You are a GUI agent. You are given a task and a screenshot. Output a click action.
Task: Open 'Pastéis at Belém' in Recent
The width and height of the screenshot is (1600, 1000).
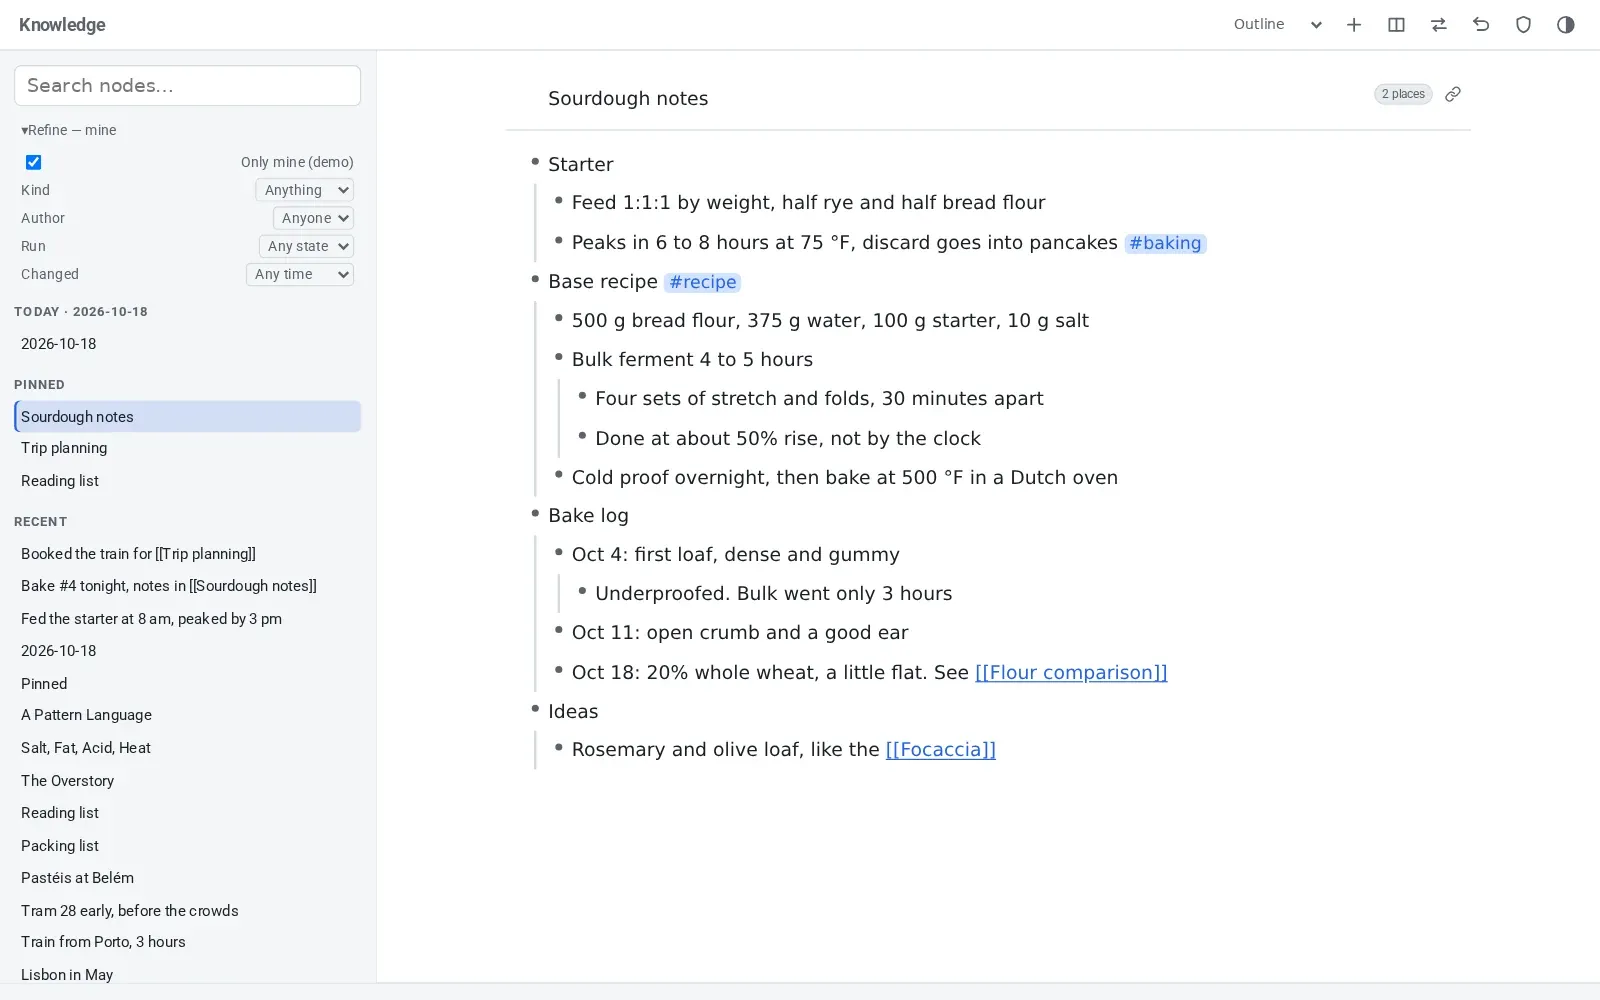coord(187,878)
